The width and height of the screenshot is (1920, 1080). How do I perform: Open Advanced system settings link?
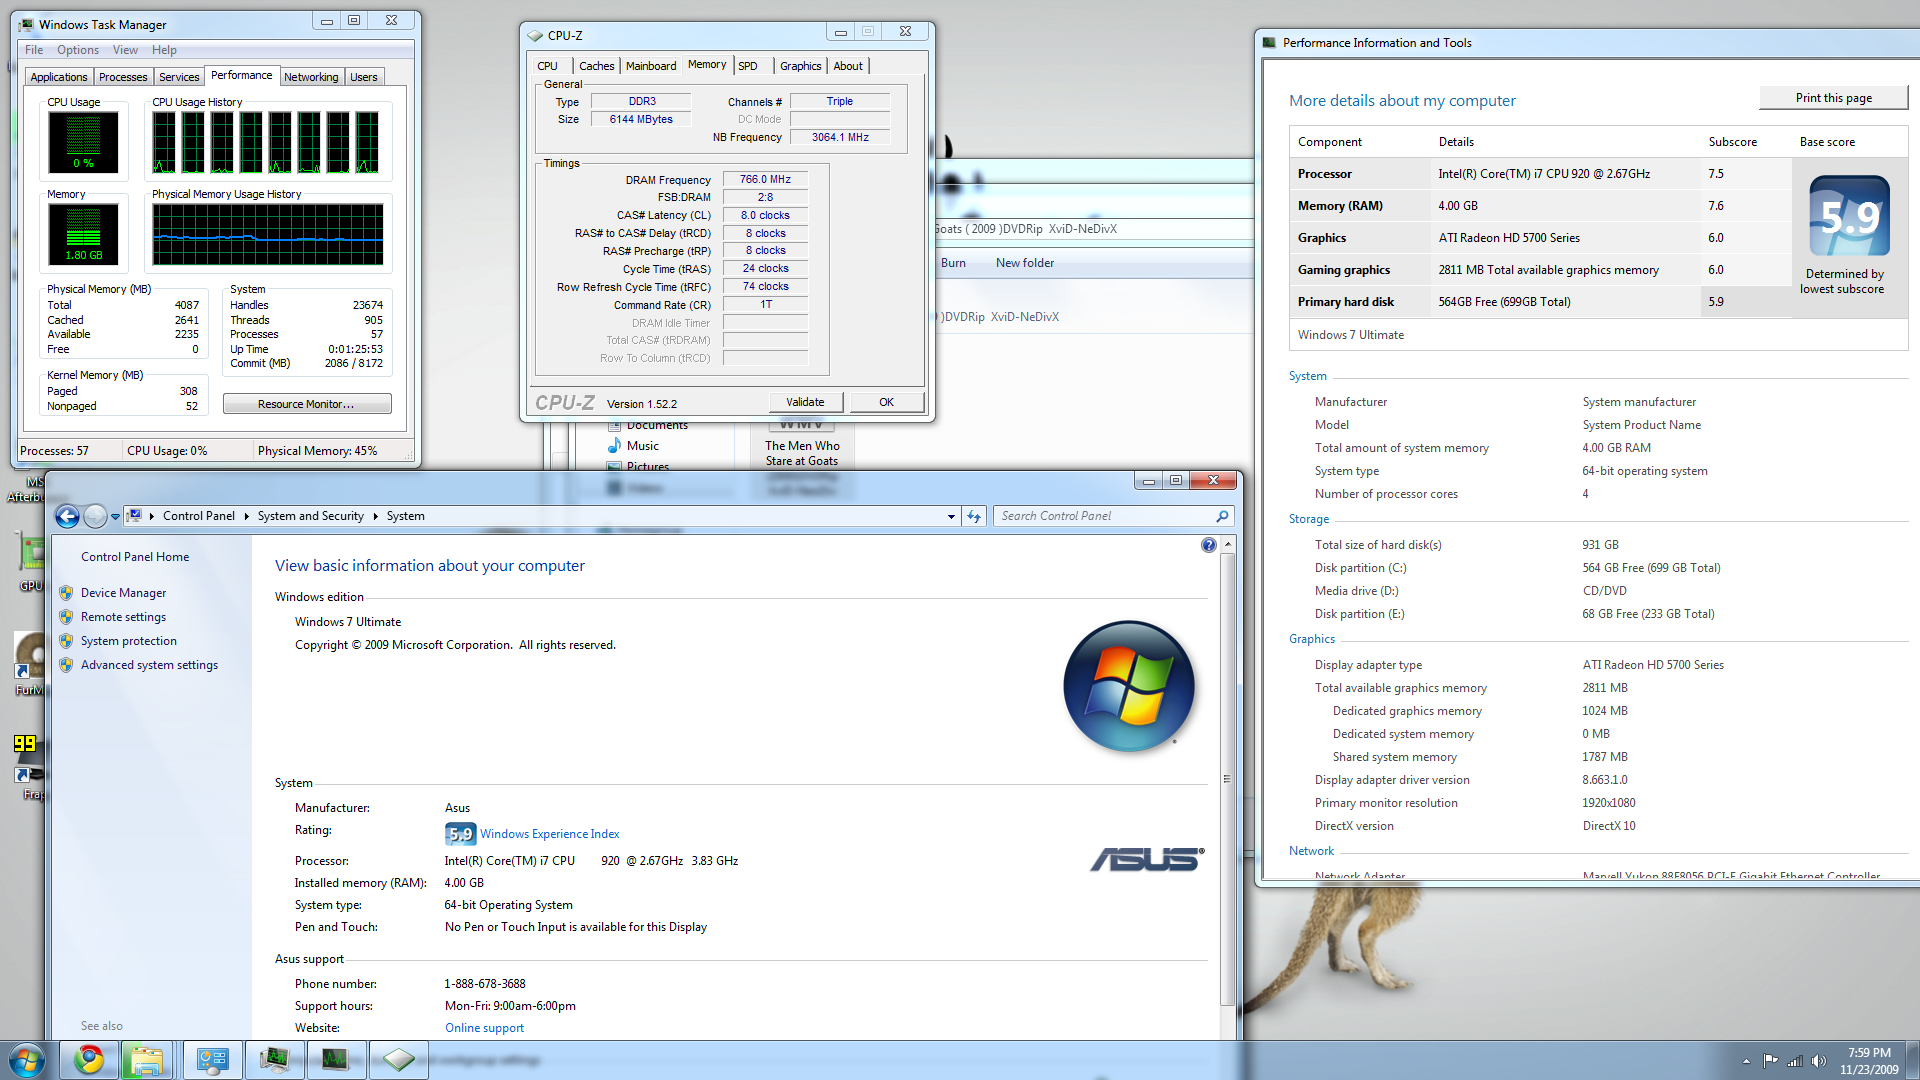tap(149, 665)
